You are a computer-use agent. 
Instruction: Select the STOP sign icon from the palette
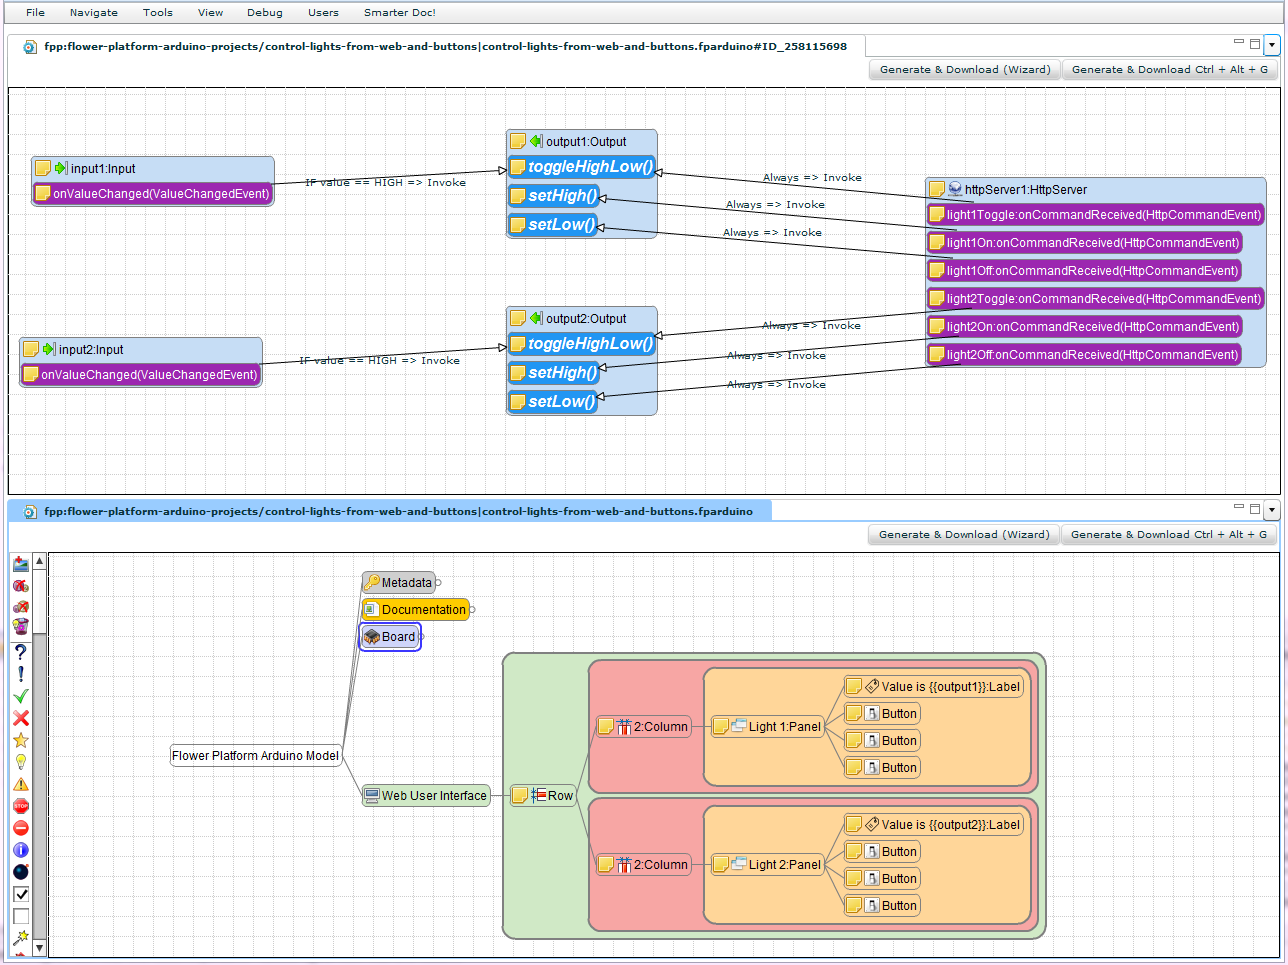coord(20,806)
